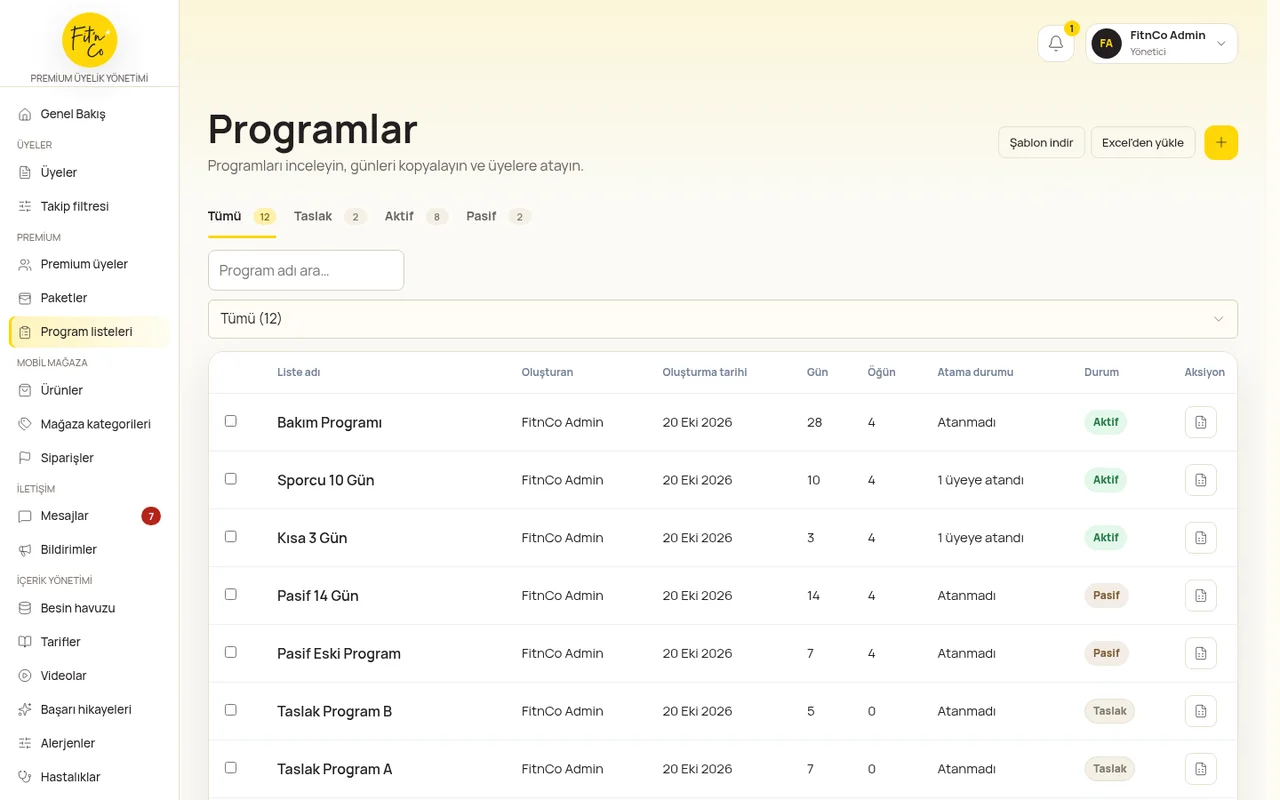This screenshot has width=1280, height=800.
Task: Tick the checkbox for Sporcu 10 Gün
Action: pos(231,479)
